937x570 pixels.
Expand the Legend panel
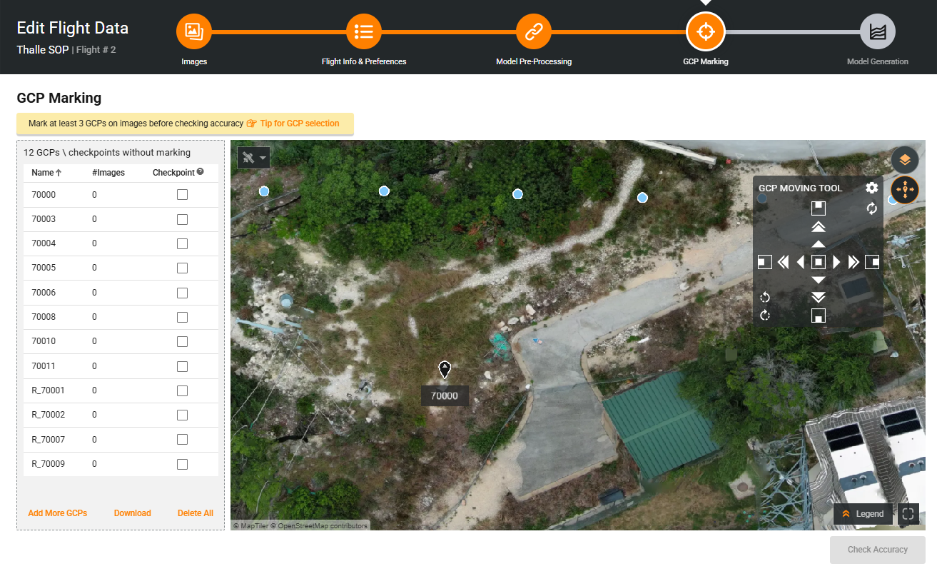pyautogui.click(x=863, y=514)
